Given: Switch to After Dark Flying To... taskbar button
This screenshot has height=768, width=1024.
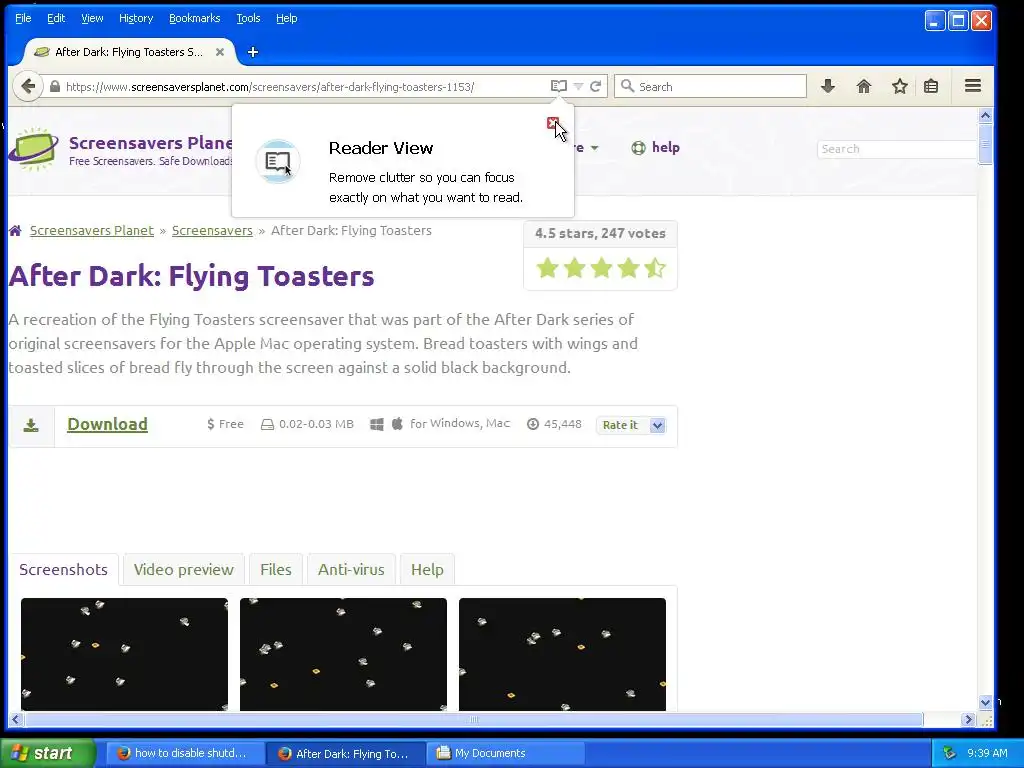Looking at the screenshot, I should click(345, 754).
